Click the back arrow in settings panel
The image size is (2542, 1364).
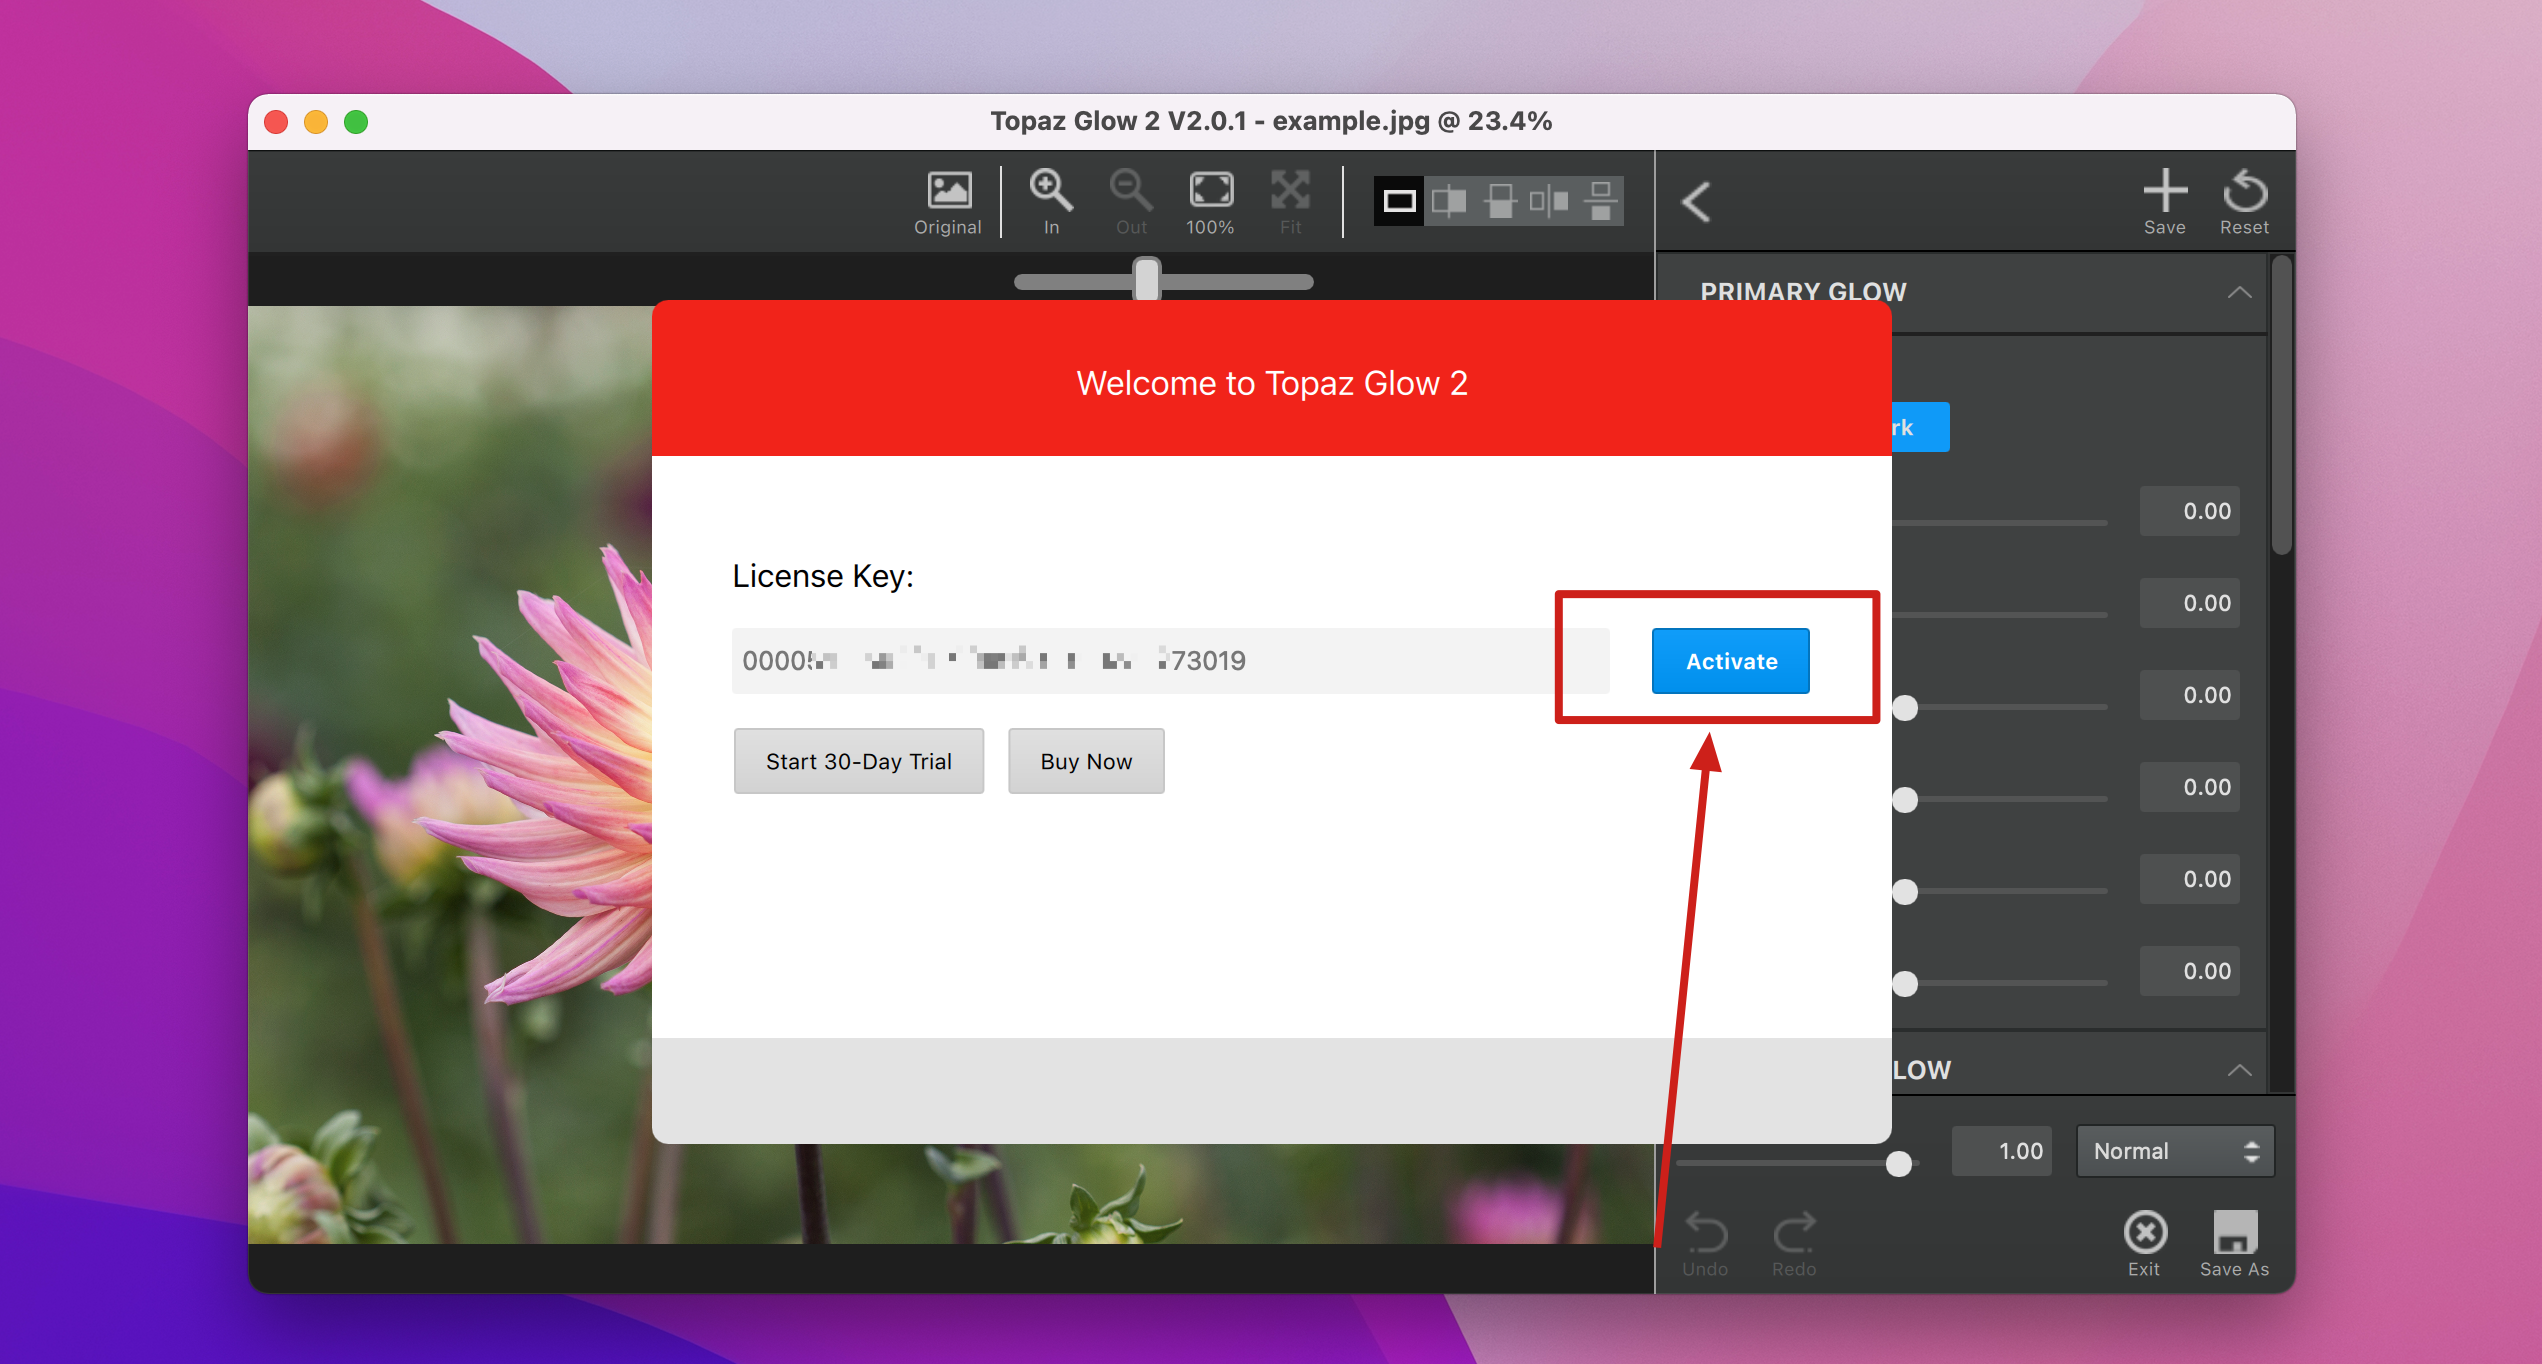tap(1696, 202)
